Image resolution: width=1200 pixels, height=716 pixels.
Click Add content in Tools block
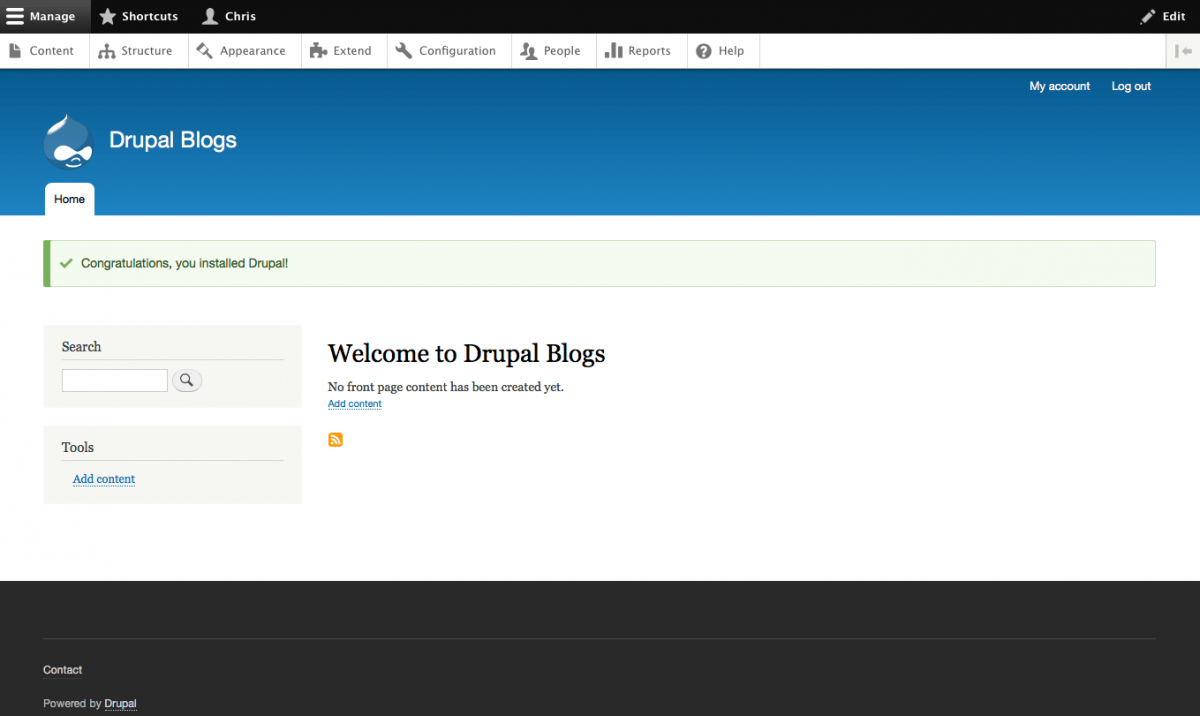(x=104, y=479)
